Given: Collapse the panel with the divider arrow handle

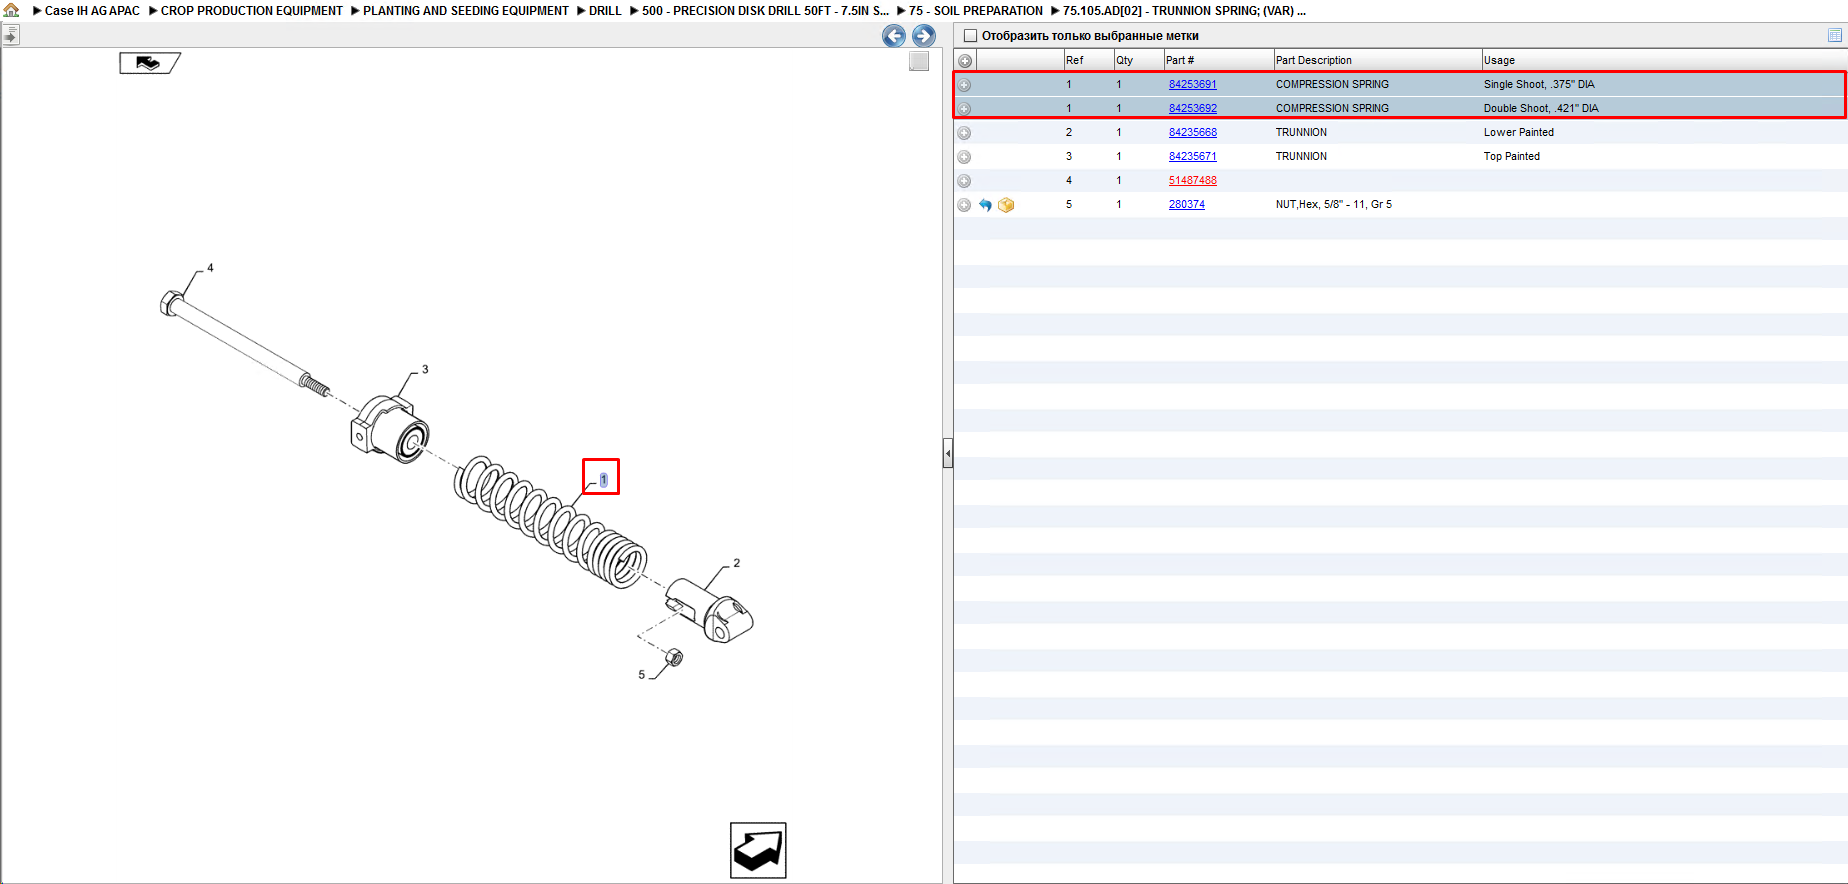Looking at the screenshot, I should (948, 454).
